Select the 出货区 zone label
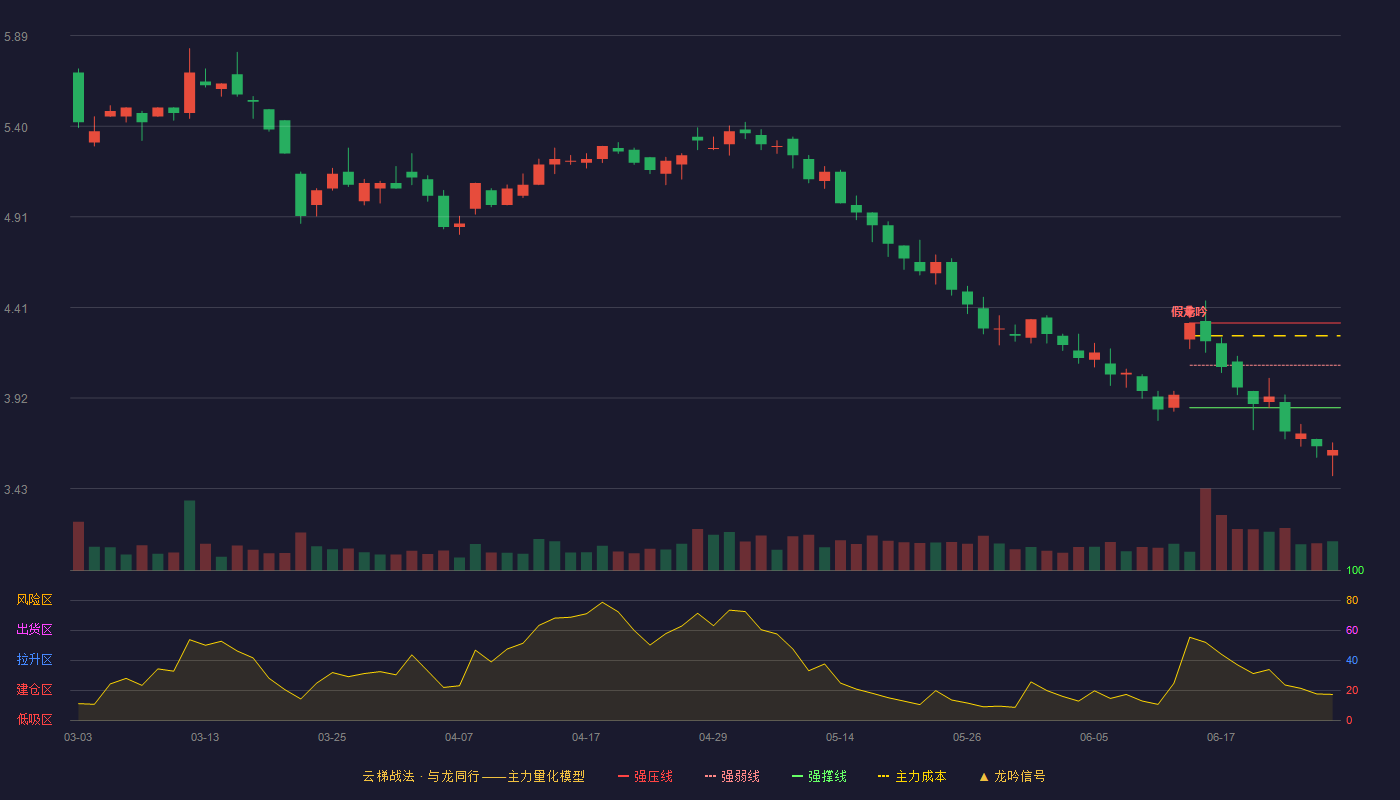The height and width of the screenshot is (800, 1400). coord(34,630)
